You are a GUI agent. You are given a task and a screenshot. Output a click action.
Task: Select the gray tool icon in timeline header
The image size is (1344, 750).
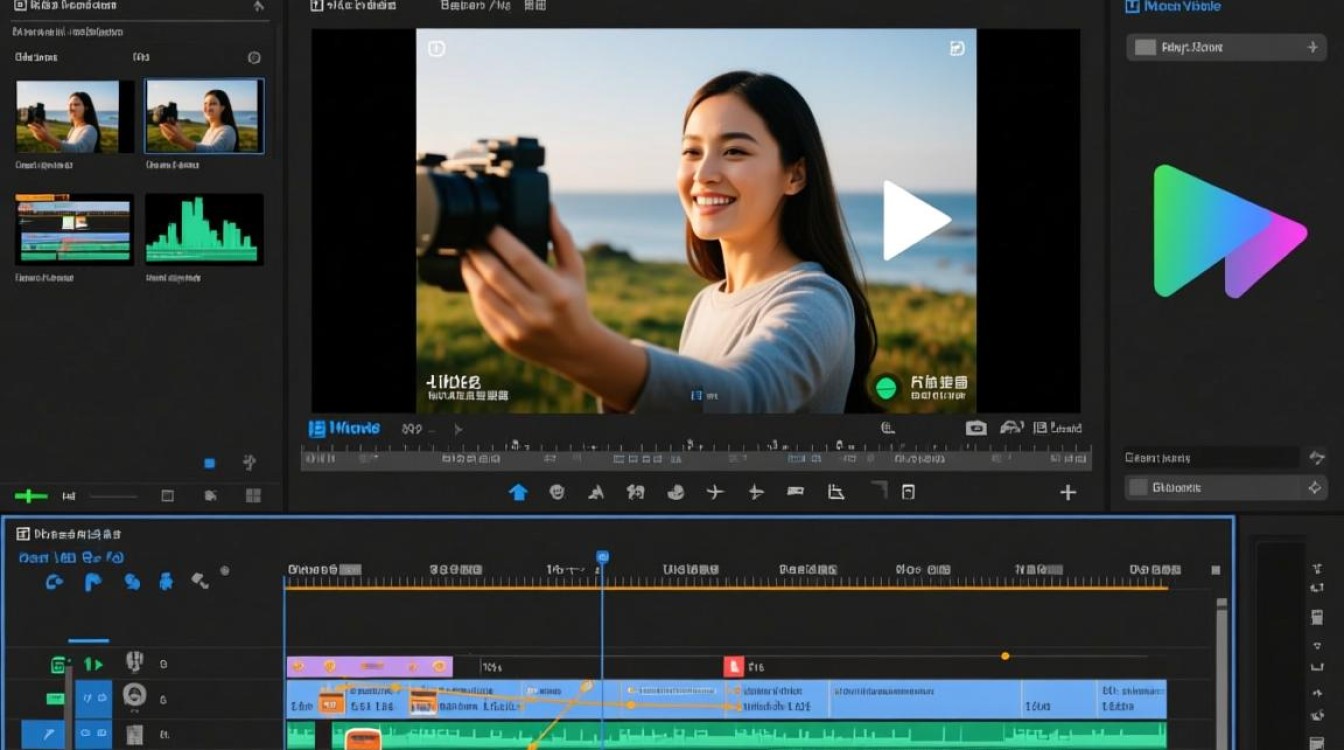201,579
